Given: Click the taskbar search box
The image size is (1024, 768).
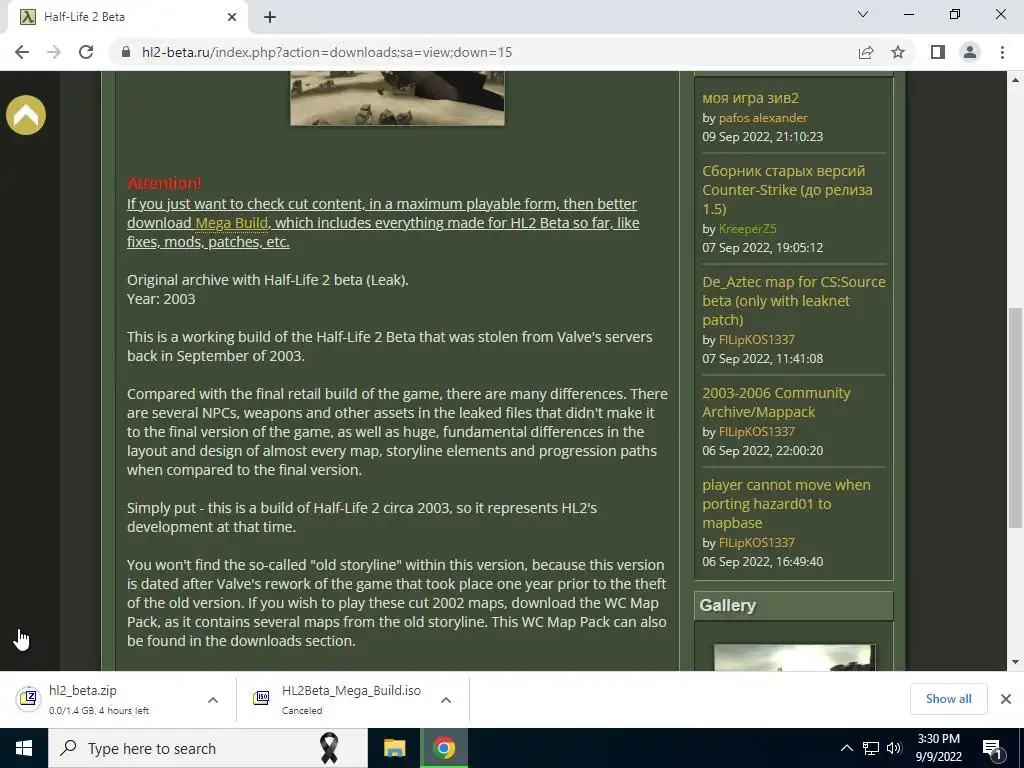Looking at the screenshot, I should [208, 748].
